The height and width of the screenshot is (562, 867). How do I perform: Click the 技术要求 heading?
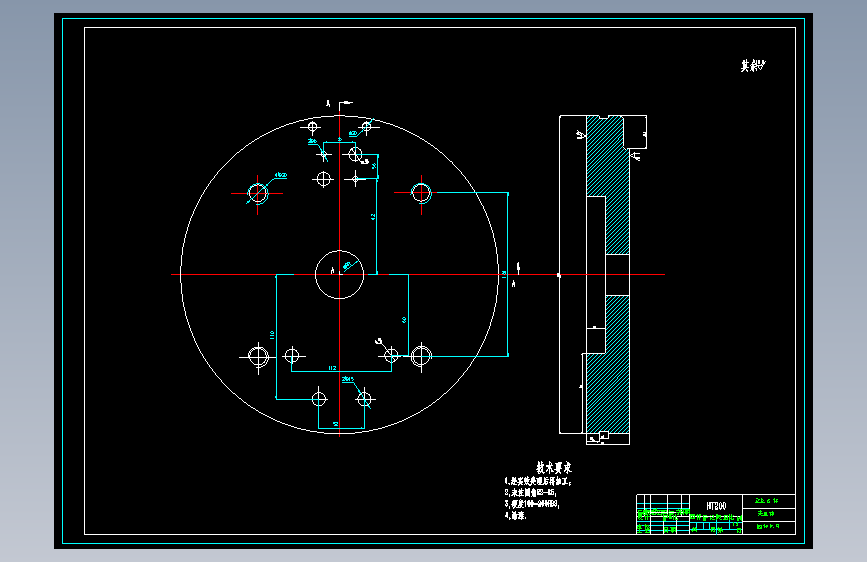click(x=553, y=467)
